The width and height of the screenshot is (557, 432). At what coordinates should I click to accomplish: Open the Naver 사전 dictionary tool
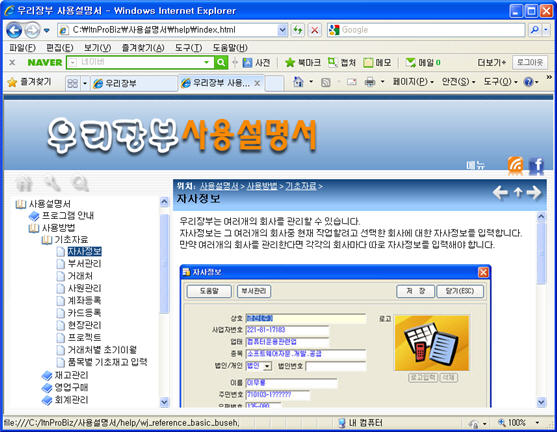point(256,63)
